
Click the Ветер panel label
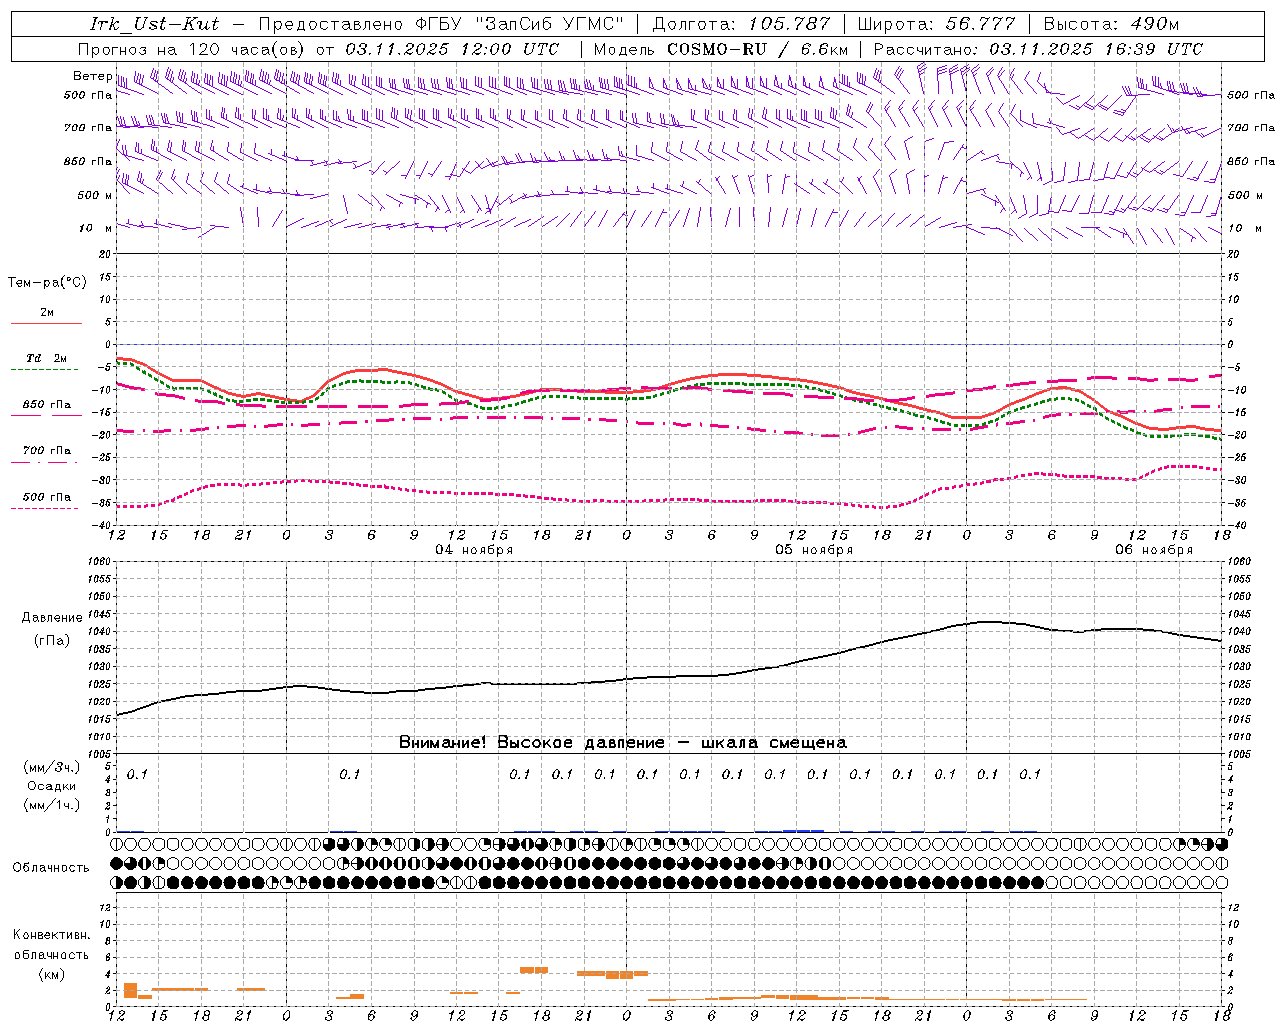tap(92, 76)
